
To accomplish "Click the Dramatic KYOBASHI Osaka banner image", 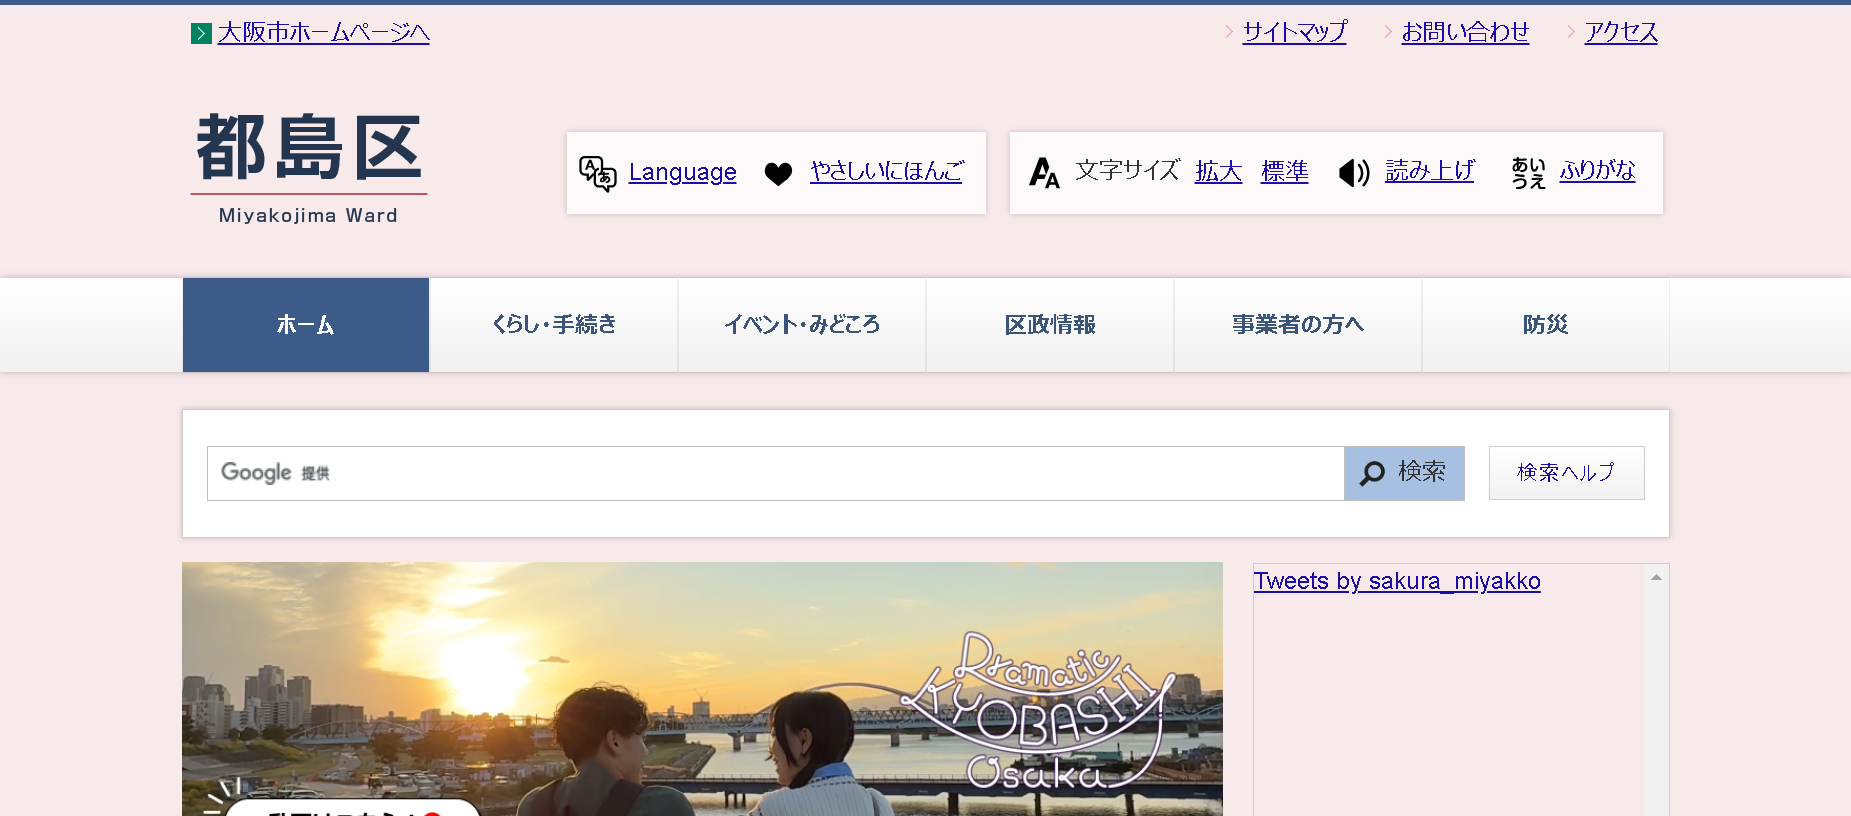I will click(x=702, y=689).
